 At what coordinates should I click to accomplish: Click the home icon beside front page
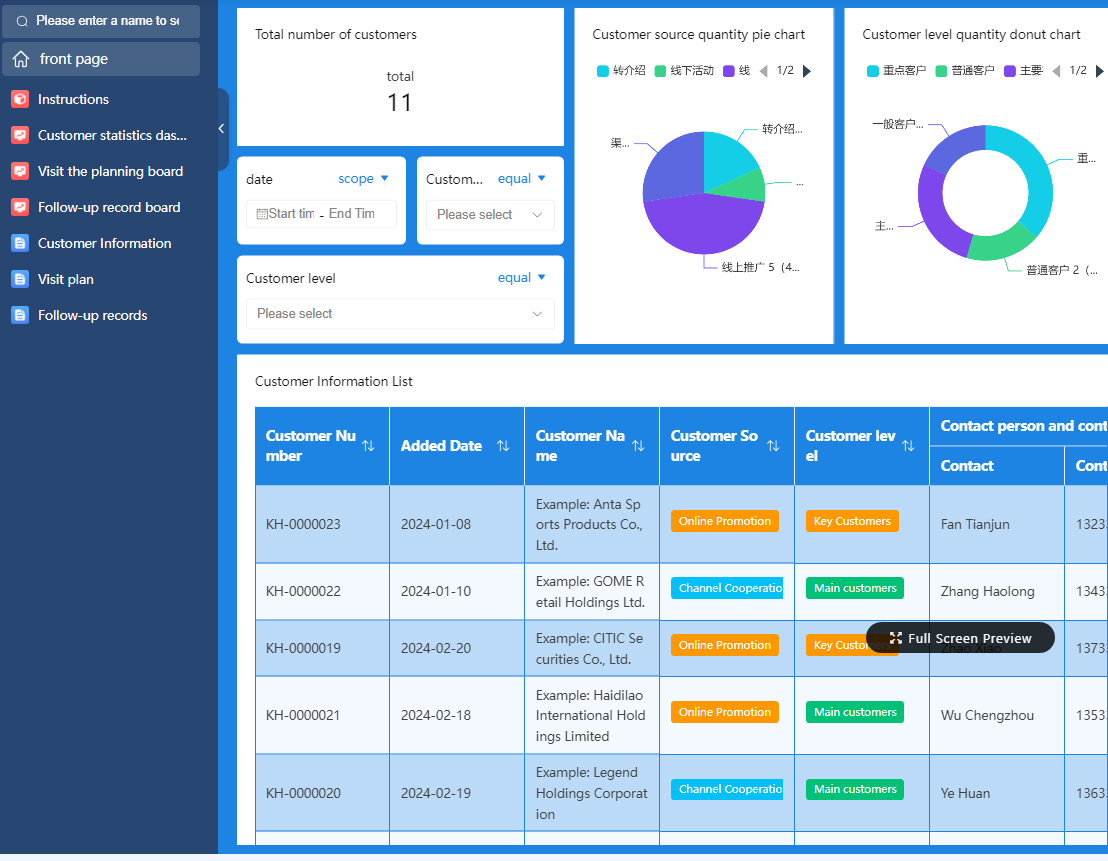pyautogui.click(x=21, y=60)
